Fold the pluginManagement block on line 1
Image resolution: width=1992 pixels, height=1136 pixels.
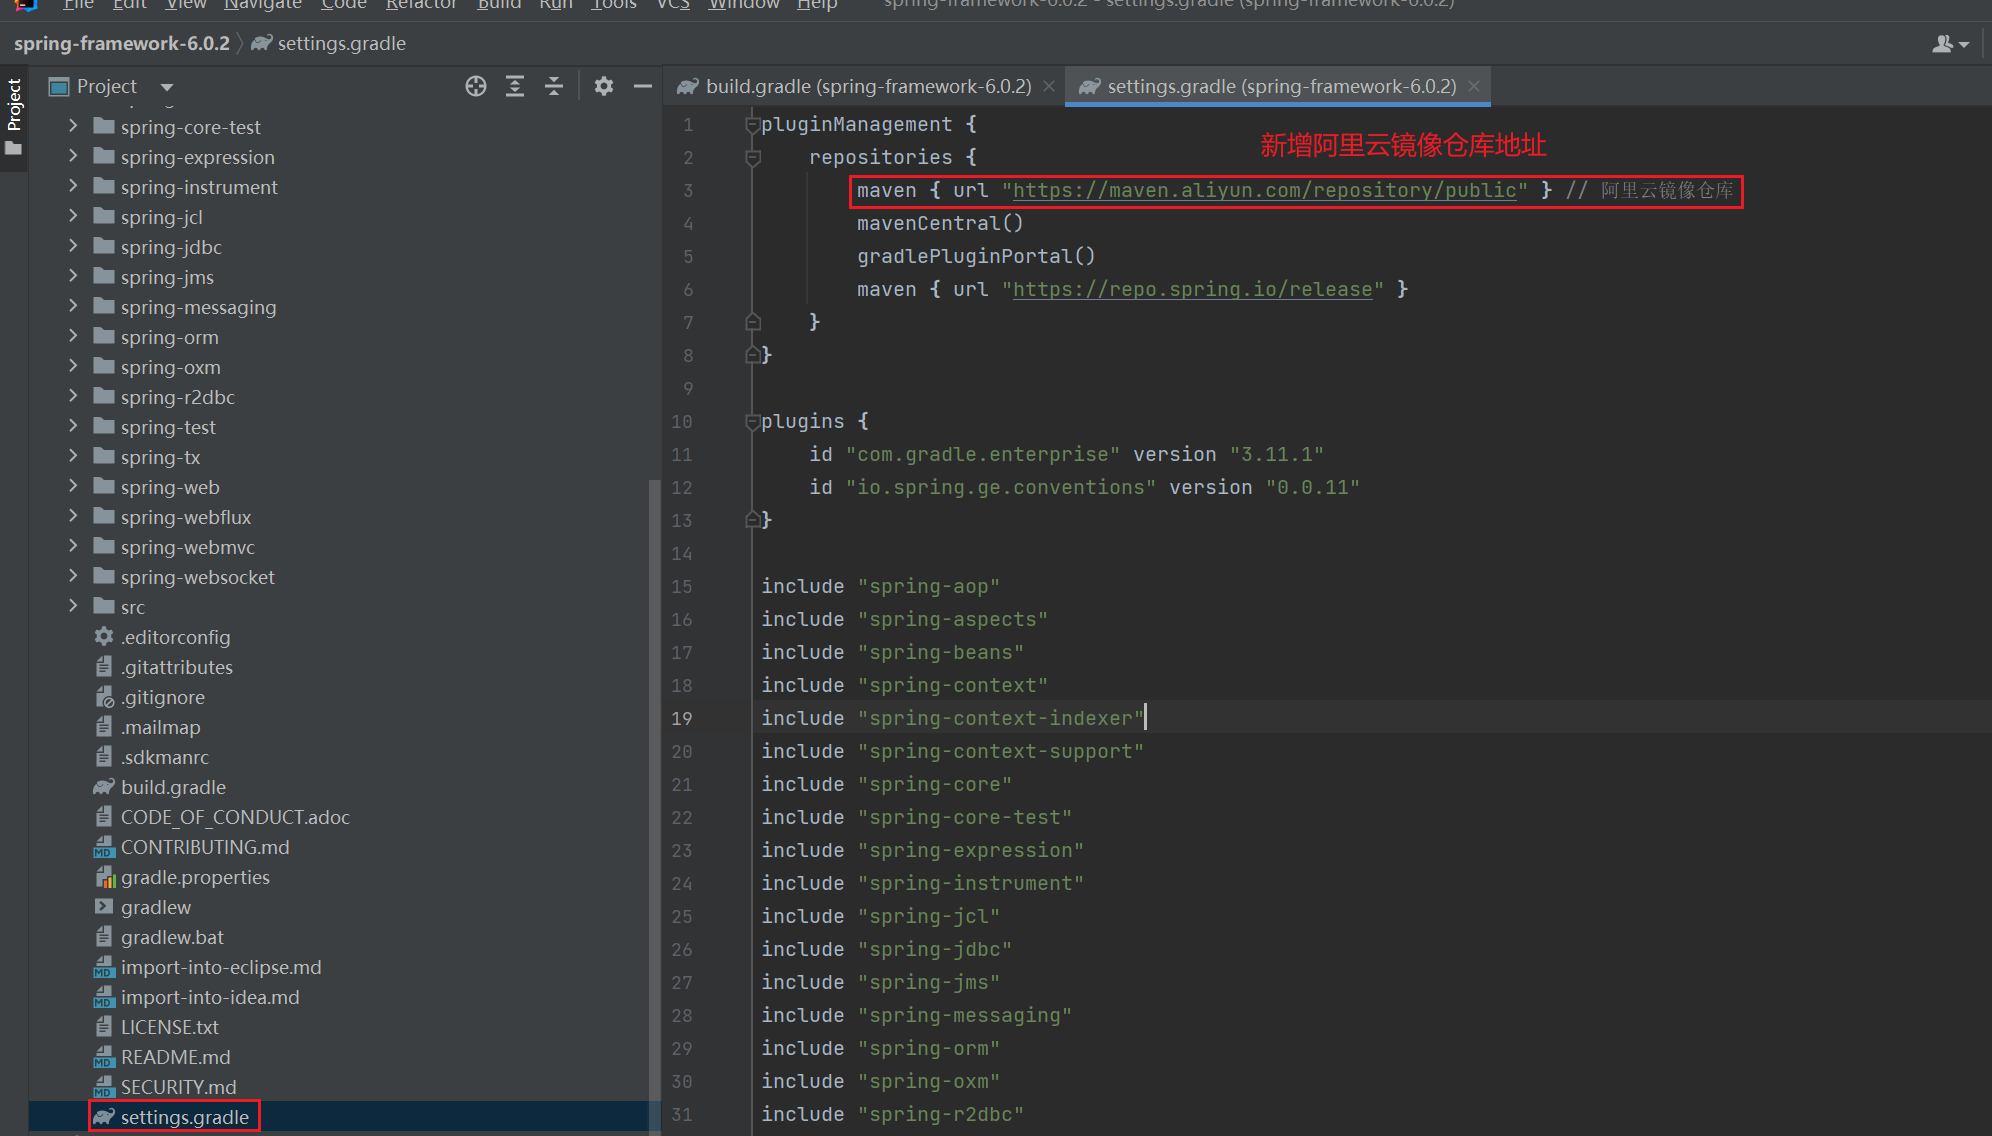[x=753, y=125]
